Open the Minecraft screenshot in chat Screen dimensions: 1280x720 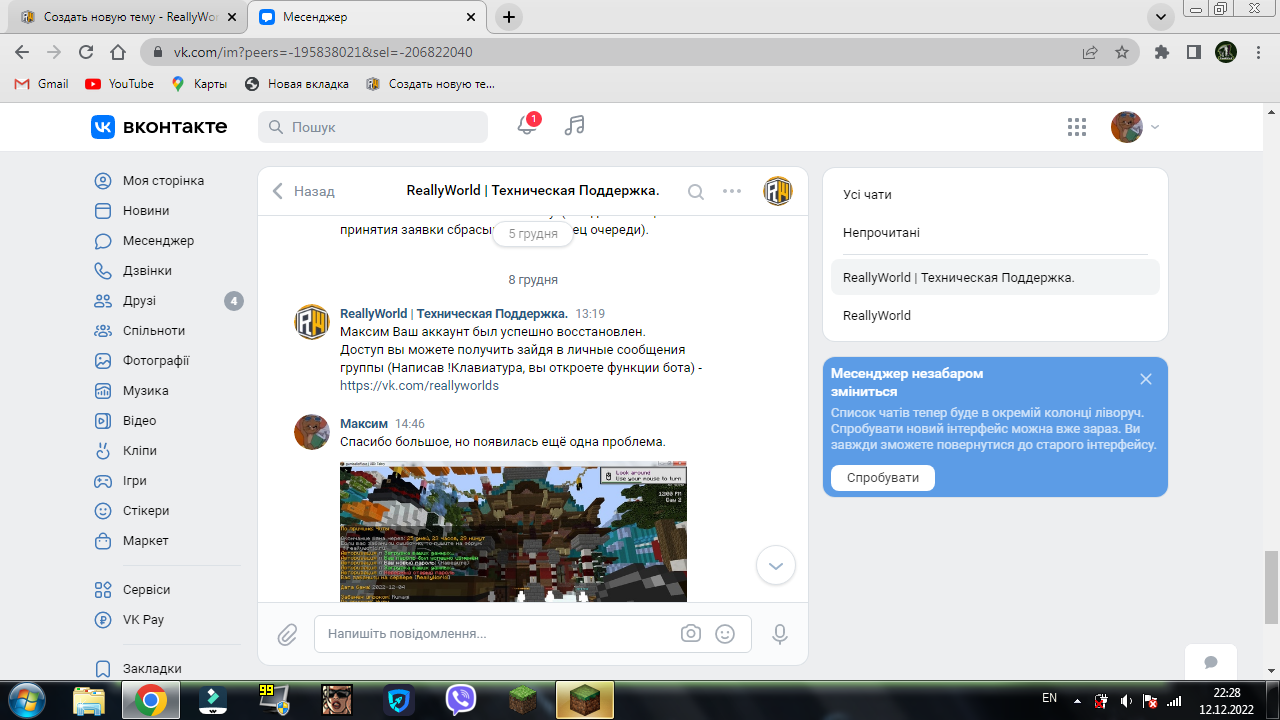513,531
